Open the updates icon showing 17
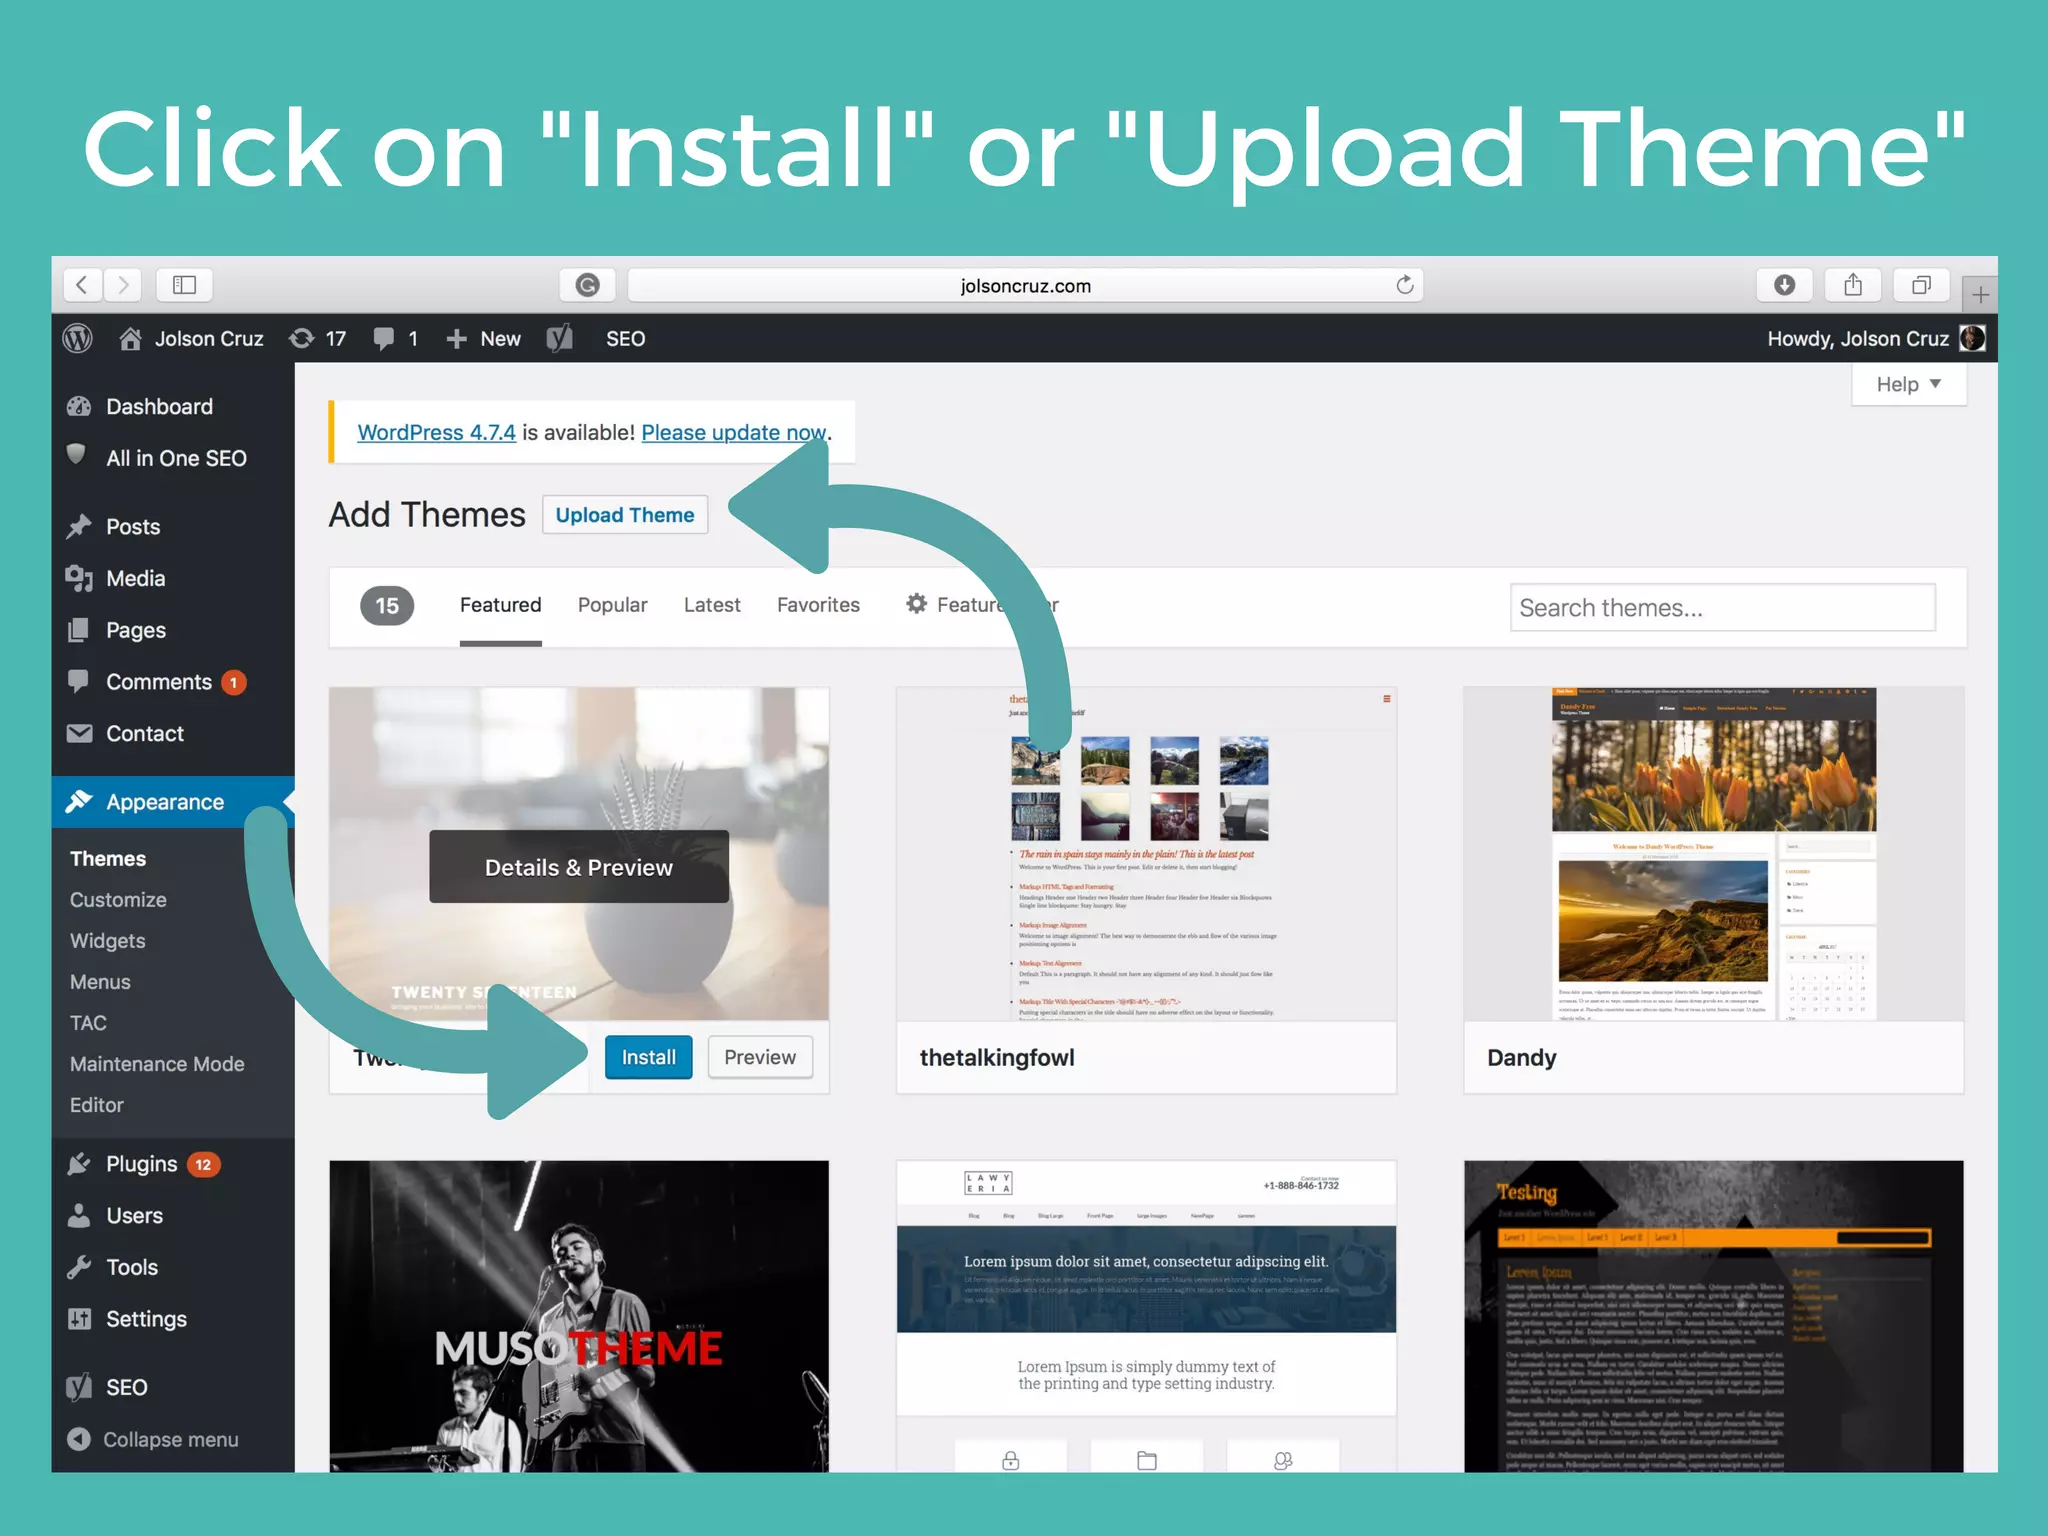 tap(317, 339)
